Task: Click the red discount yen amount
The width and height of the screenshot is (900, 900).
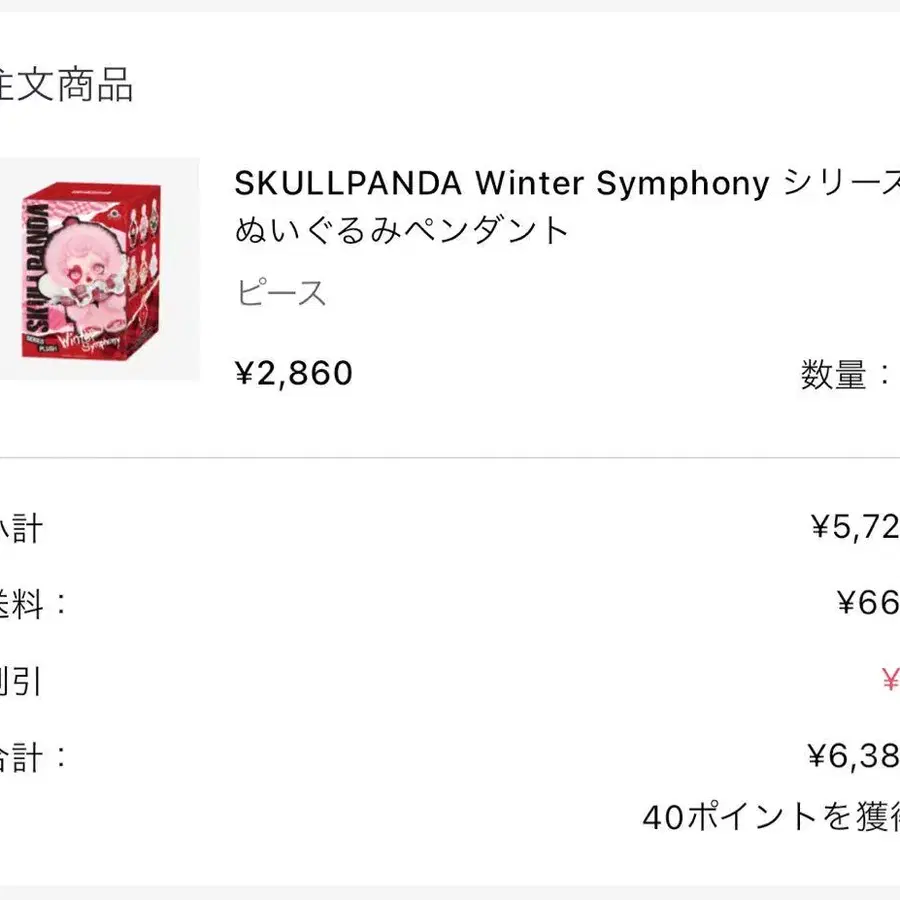Action: coord(890,679)
